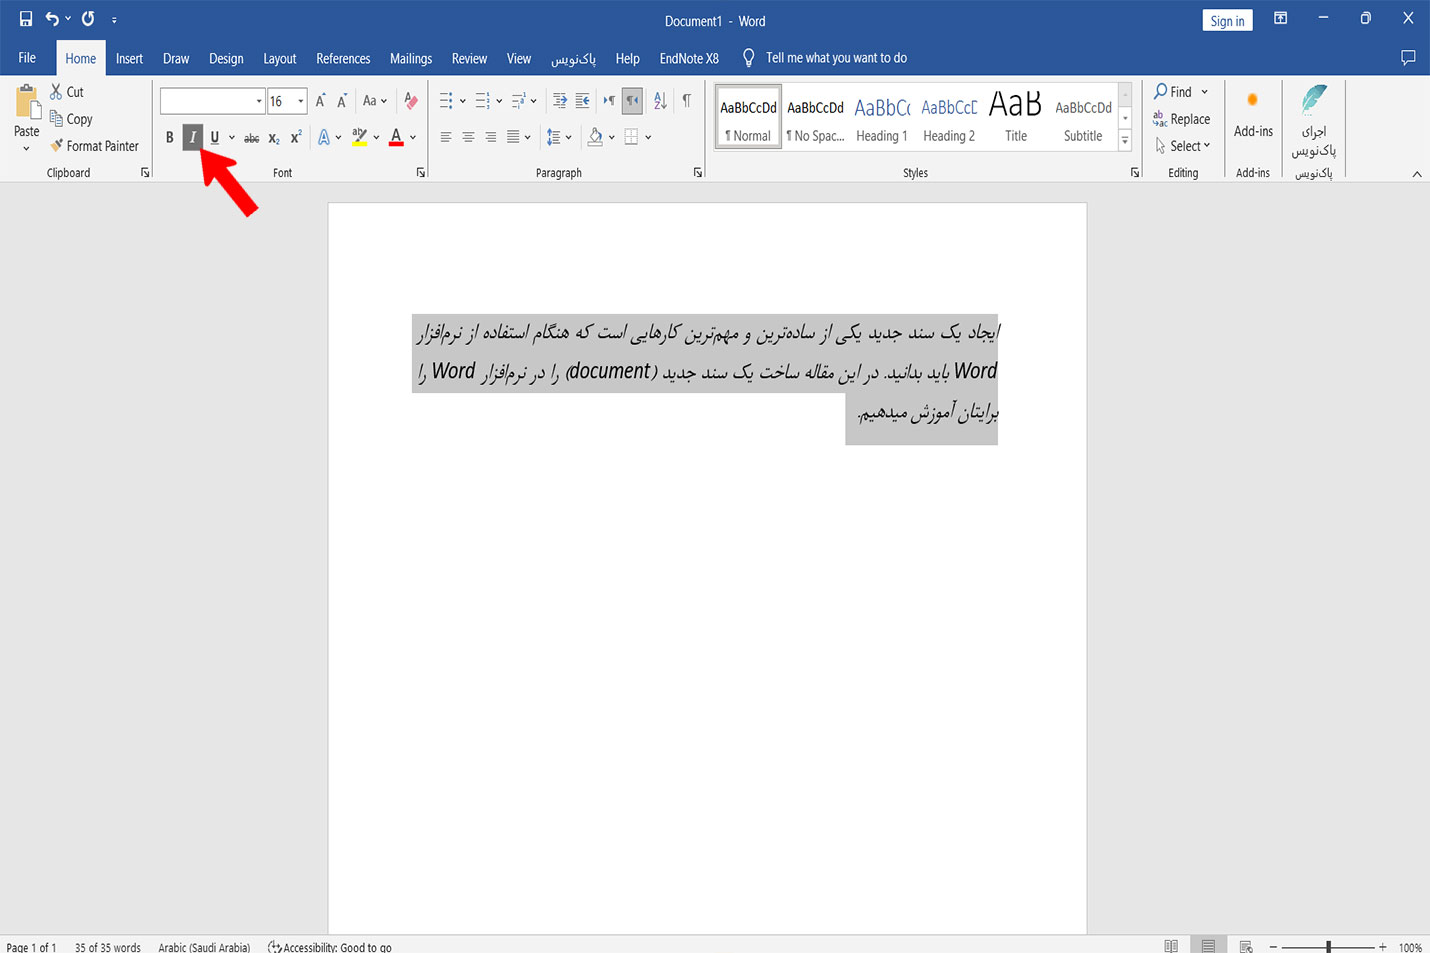This screenshot has height=953, width=1430.
Task: Click the Cut icon
Action: [x=56, y=91]
